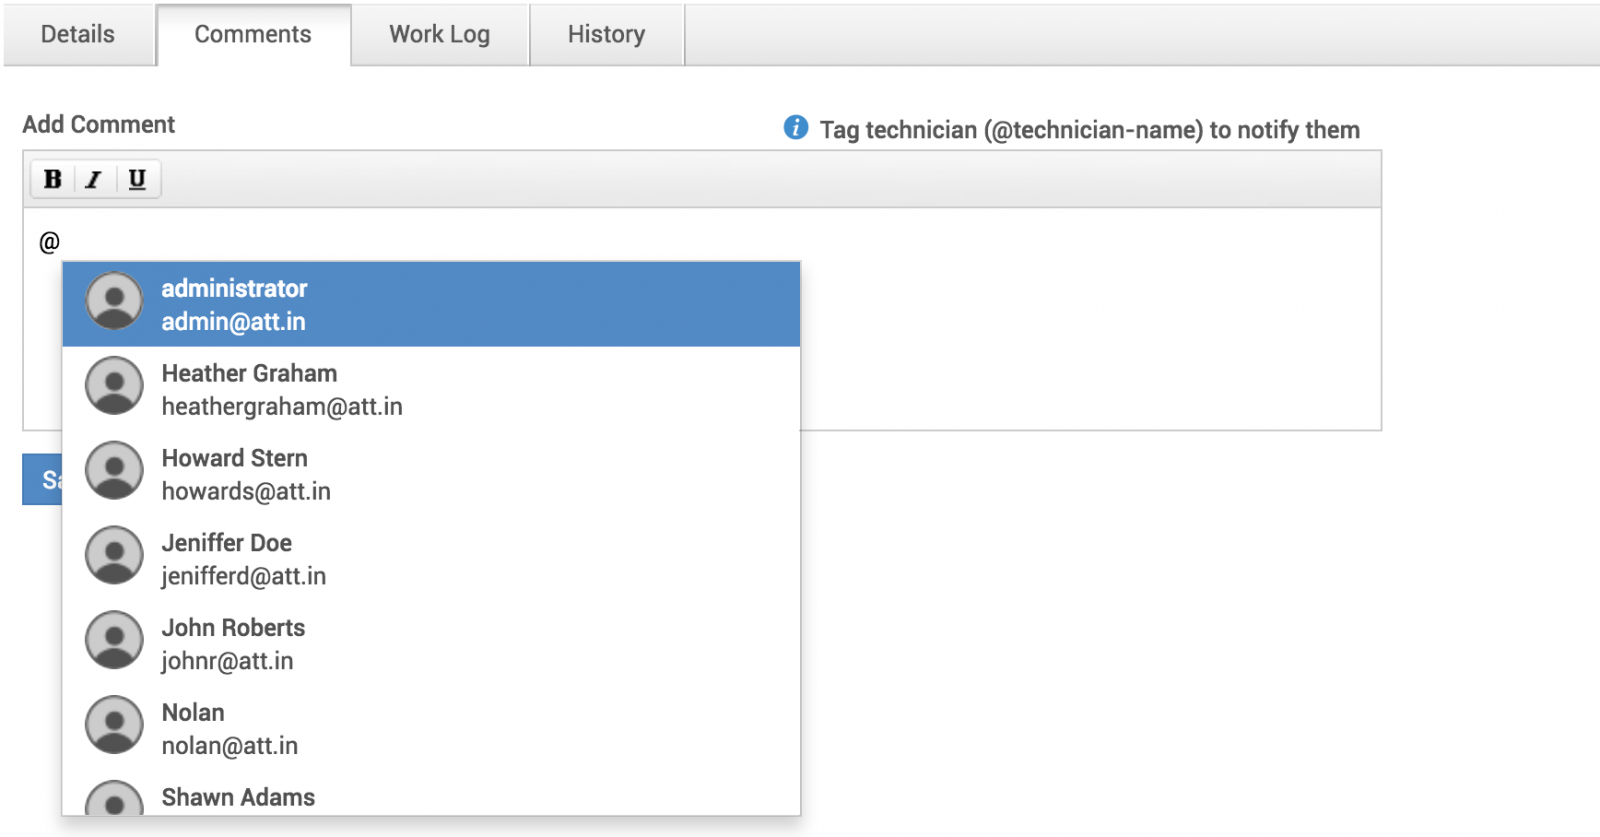Click Nolan's avatar icon

pyautogui.click(x=114, y=726)
